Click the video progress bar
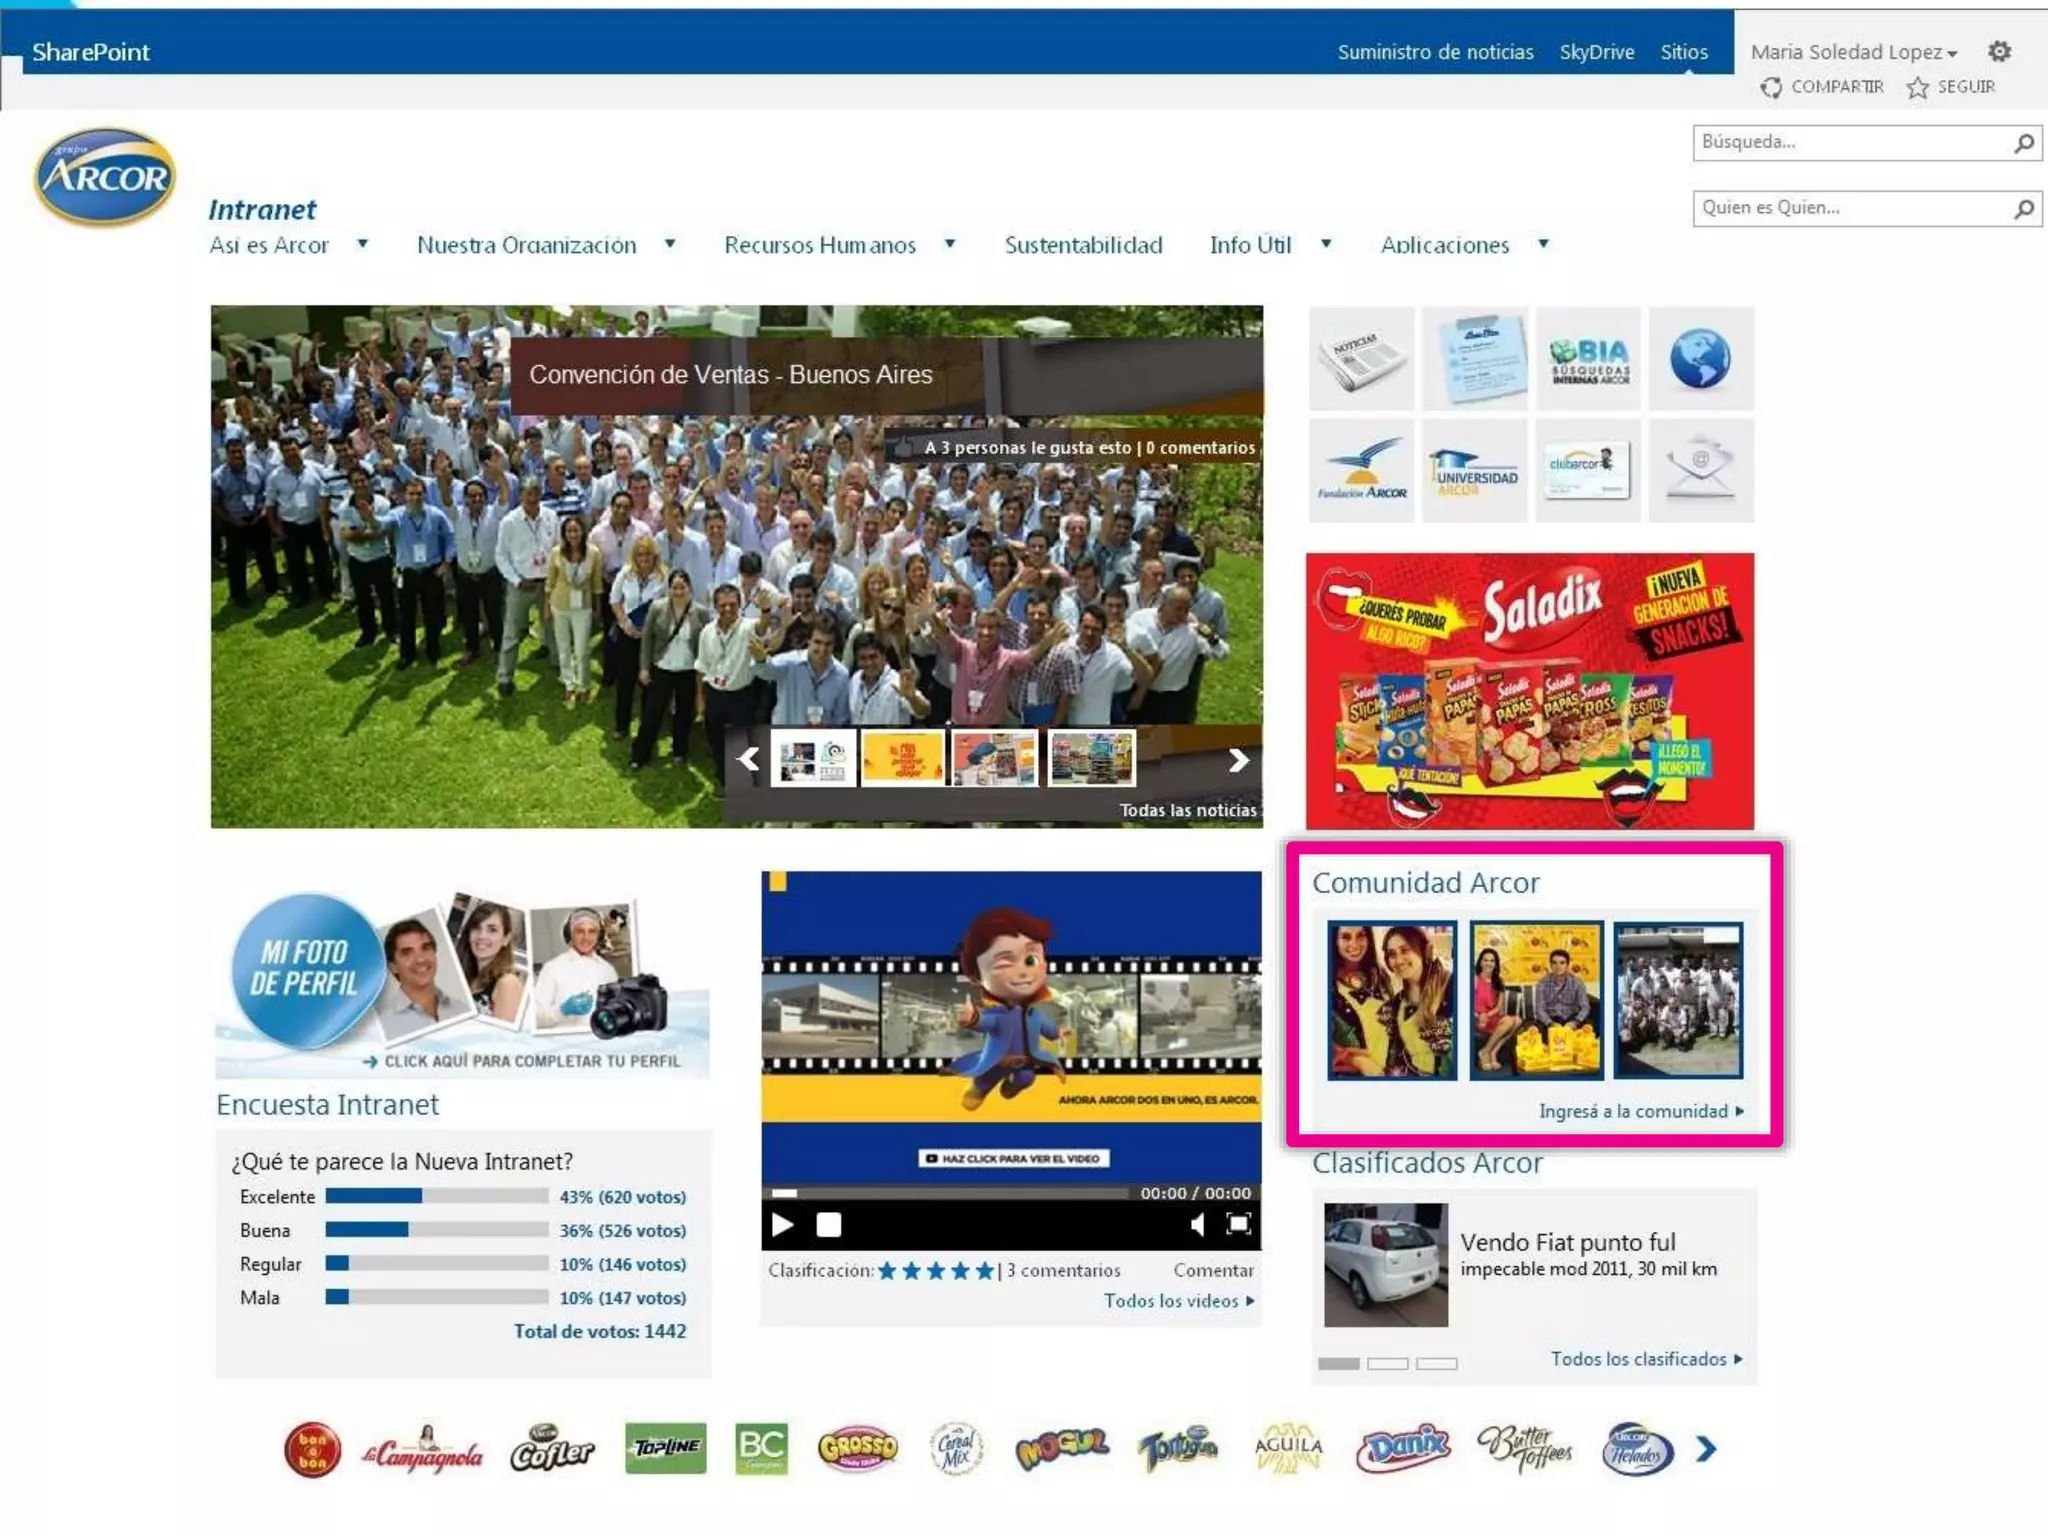Screen dimensions: 2048x1536 point(950,1193)
